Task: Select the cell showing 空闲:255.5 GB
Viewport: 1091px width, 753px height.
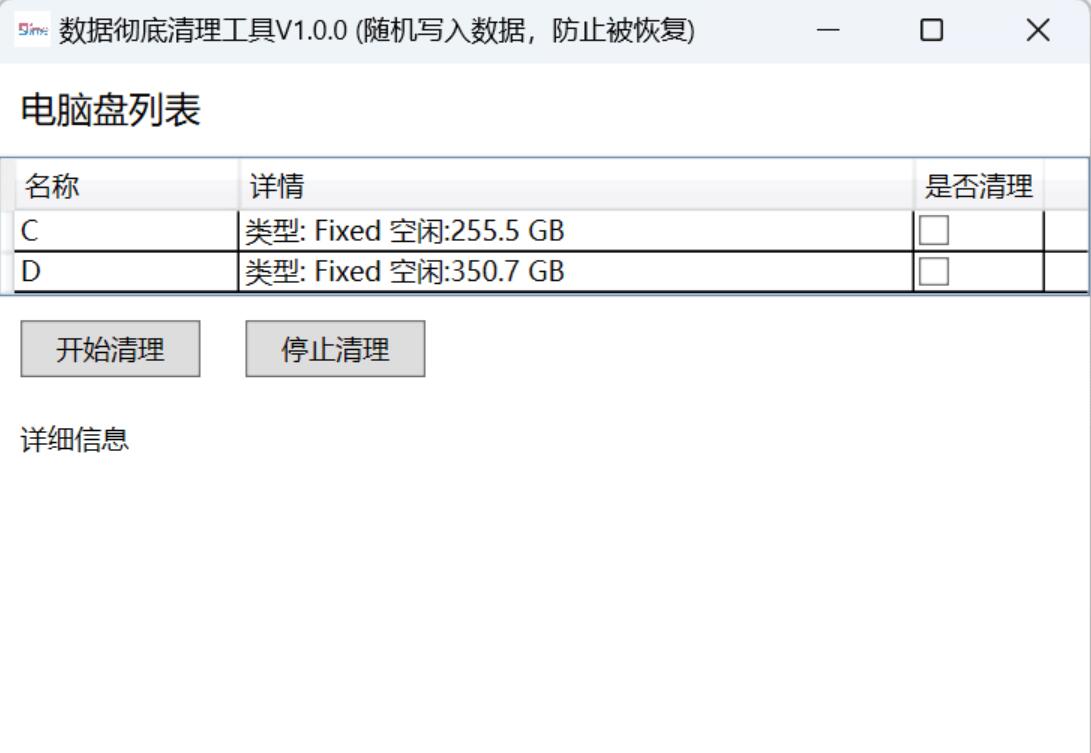Action: coord(576,231)
